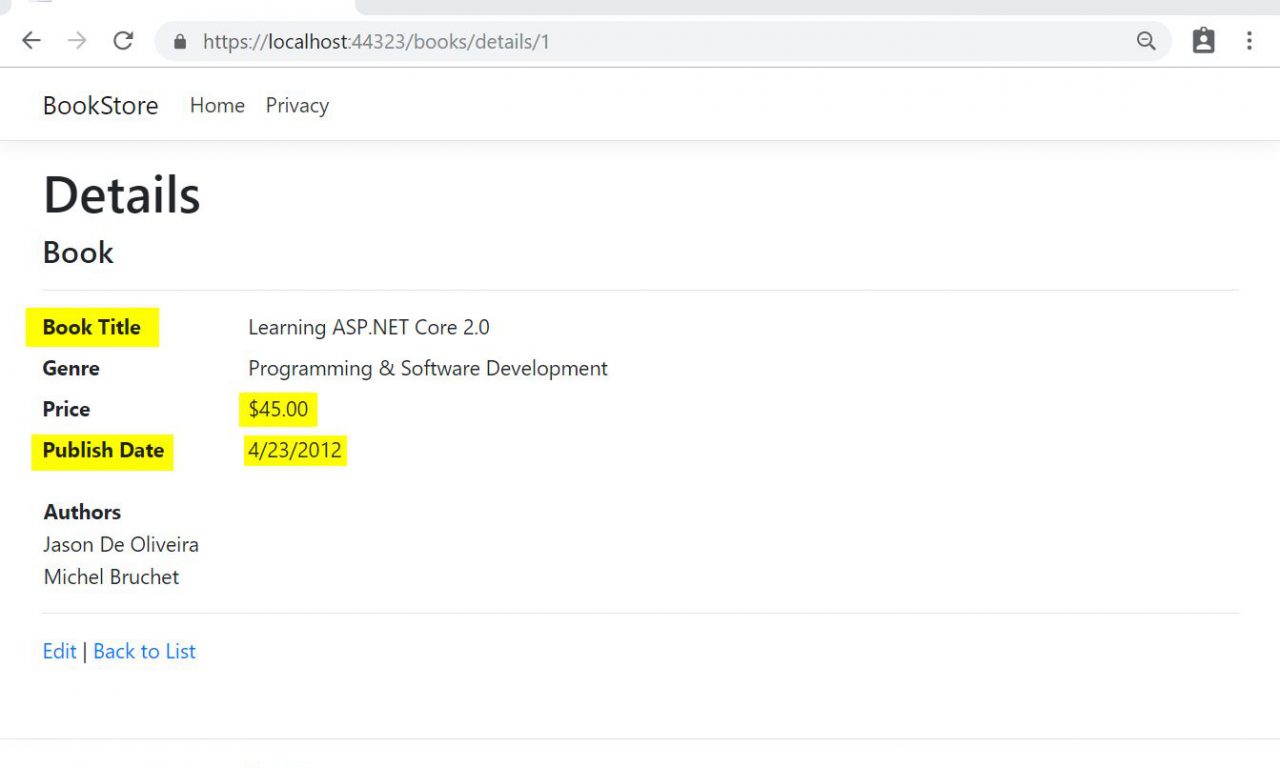Open the Privacy nav item

coord(297,106)
